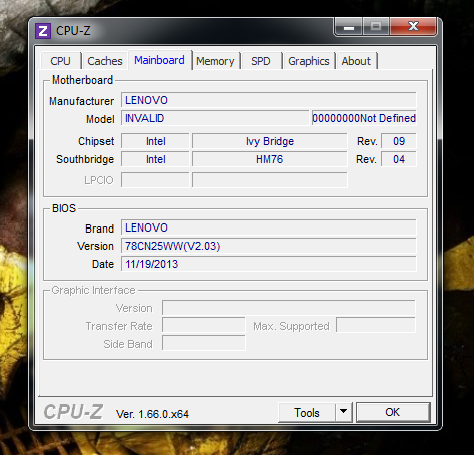Open the About tab
Viewport: 474px width, 471px height.
coord(356,61)
